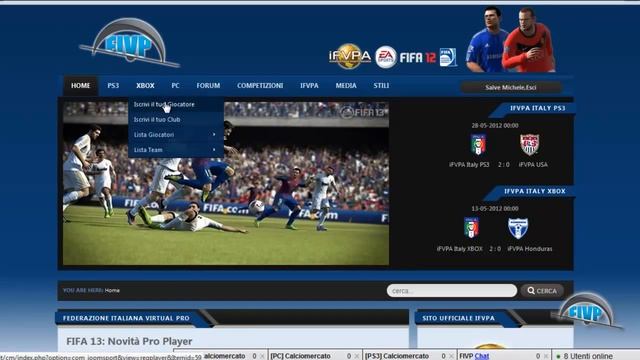The image size is (640, 360).
Task: Open the iFVPA Honduras team link
Action: click(x=530, y=249)
